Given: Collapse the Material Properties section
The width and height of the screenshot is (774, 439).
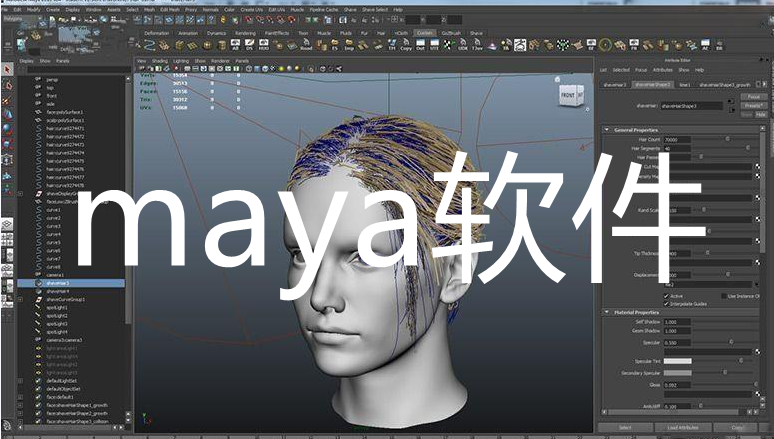Looking at the screenshot, I should [607, 312].
